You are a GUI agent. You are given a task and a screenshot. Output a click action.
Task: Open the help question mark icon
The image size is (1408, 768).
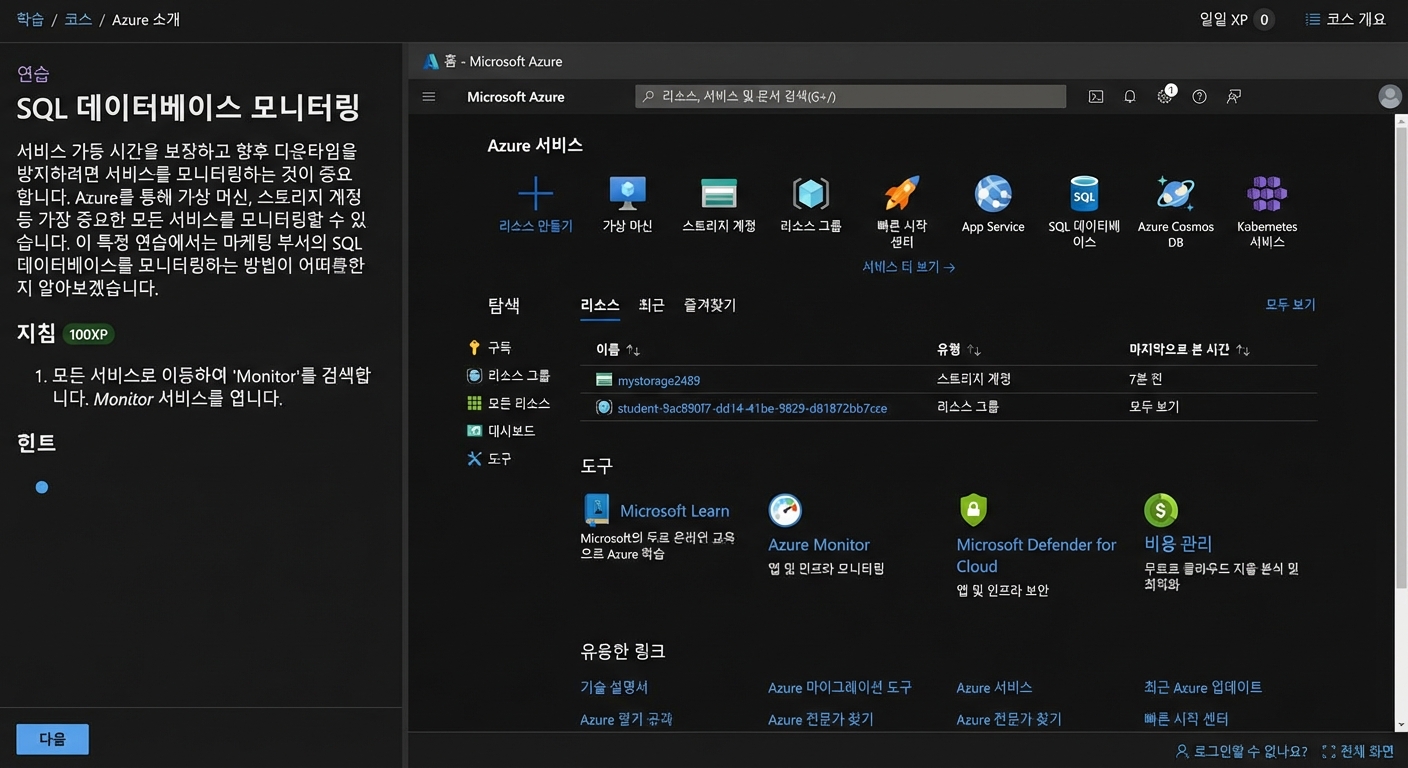tap(1200, 97)
